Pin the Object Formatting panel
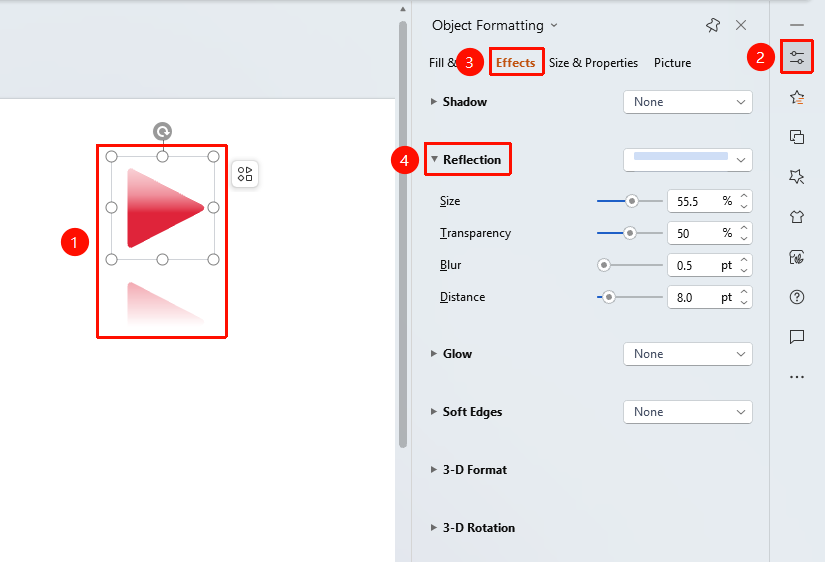This screenshot has height=562, width=825. 713,25
